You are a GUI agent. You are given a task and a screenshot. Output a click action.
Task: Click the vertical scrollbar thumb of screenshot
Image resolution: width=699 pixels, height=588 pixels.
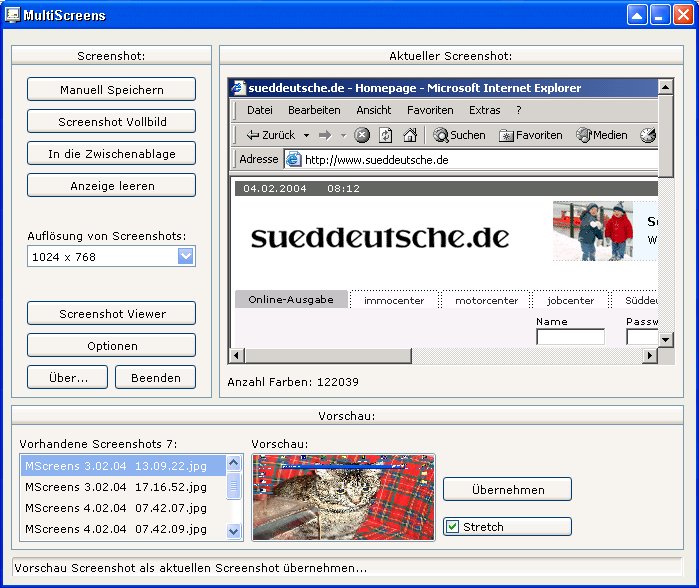click(x=665, y=136)
